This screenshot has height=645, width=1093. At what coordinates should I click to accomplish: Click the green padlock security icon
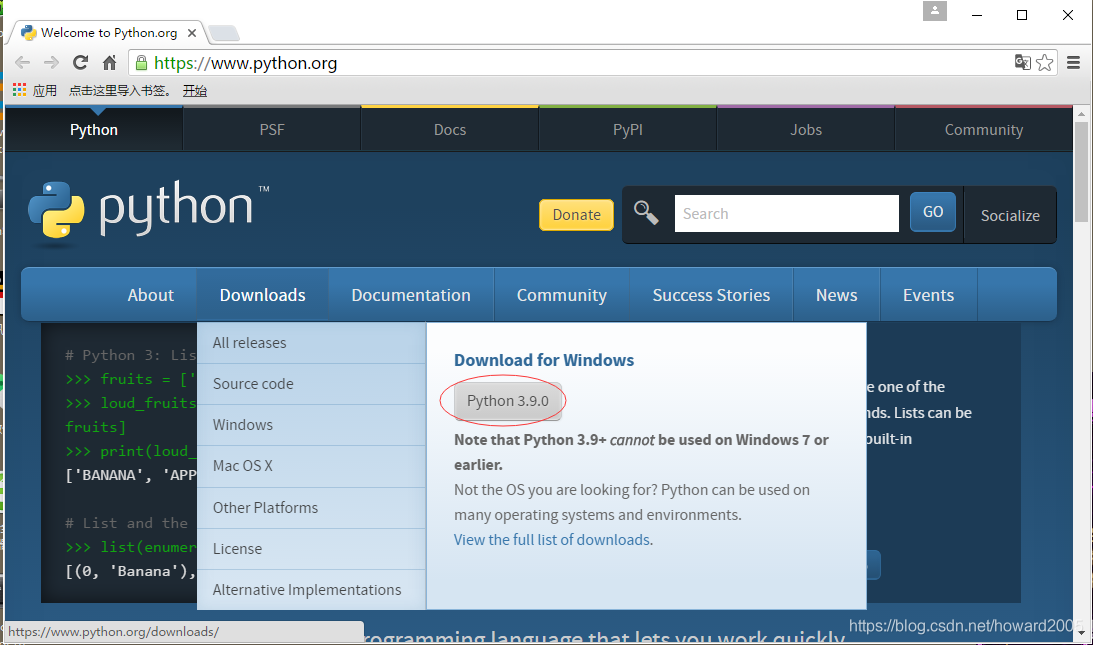[142, 63]
